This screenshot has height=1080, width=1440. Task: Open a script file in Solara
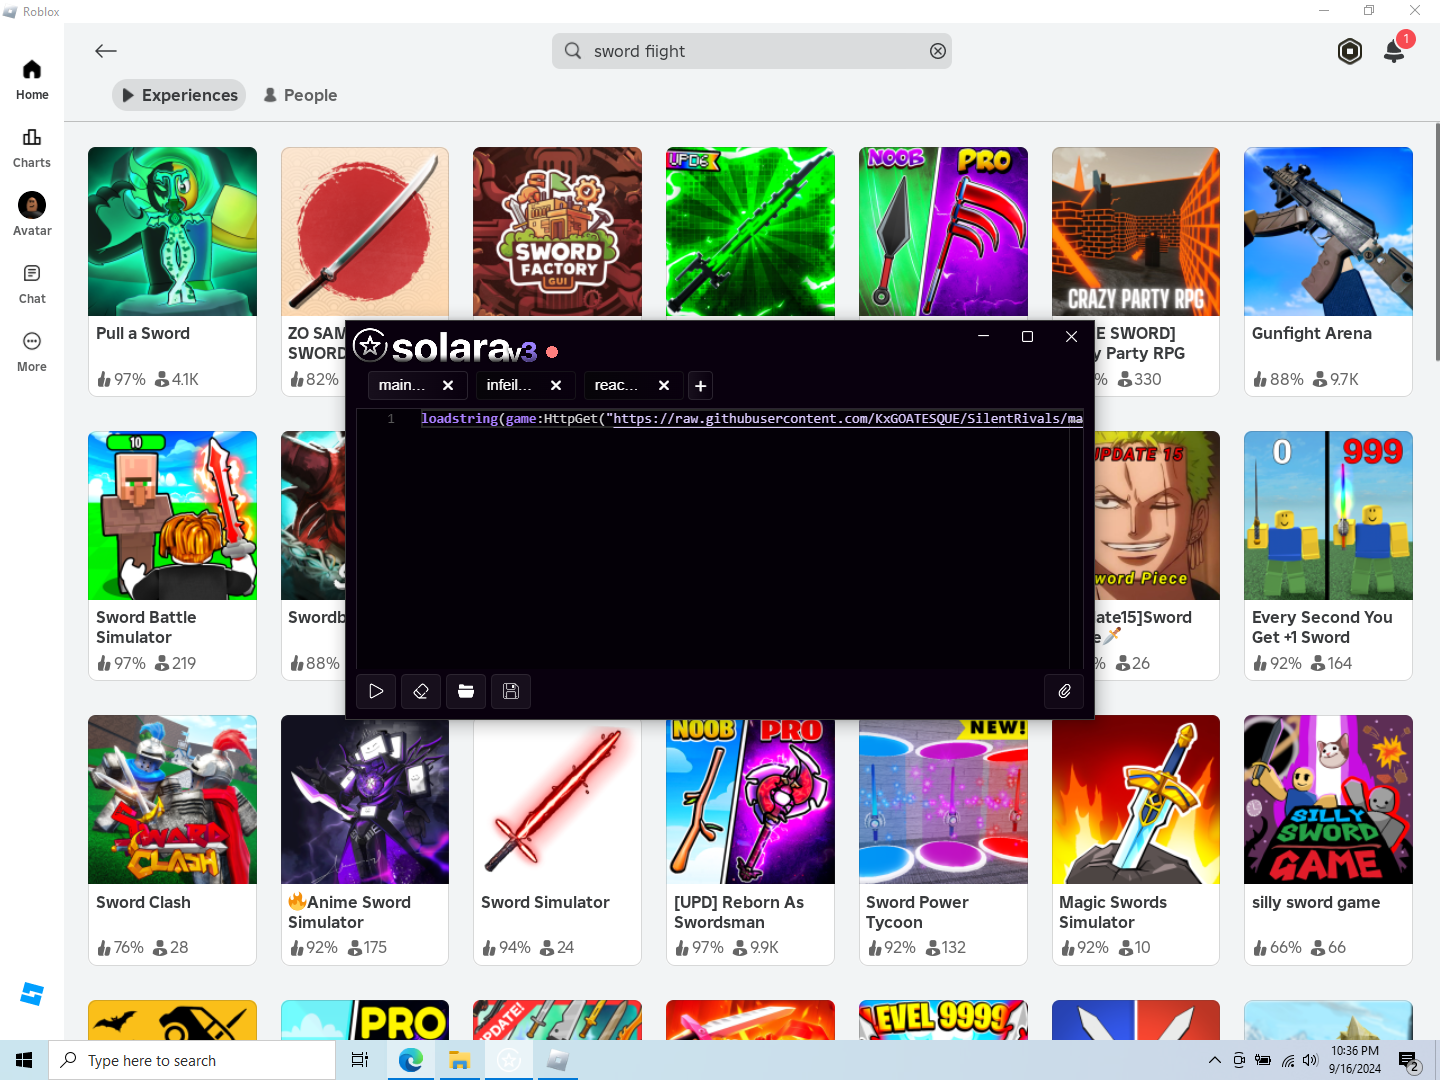[x=466, y=691]
